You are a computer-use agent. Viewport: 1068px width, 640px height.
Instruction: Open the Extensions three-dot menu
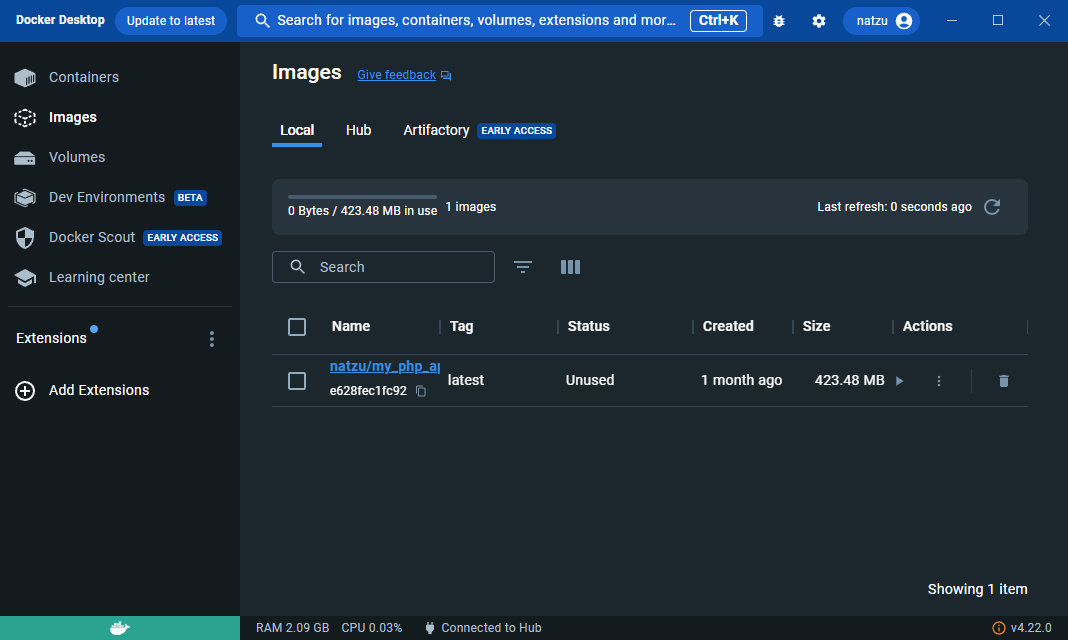(211, 339)
